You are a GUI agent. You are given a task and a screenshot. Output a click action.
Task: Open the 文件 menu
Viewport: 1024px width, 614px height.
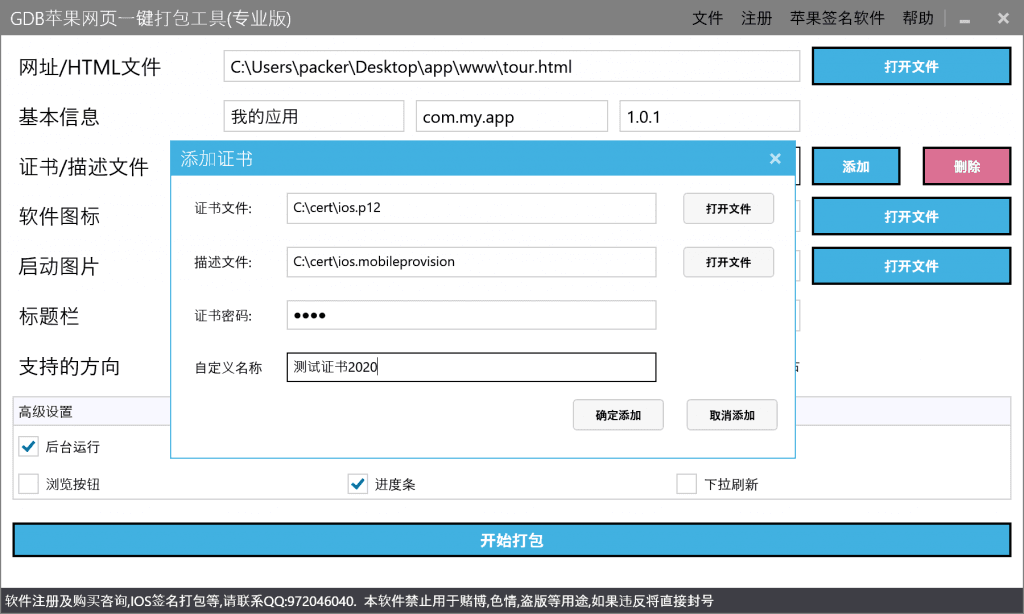707,18
